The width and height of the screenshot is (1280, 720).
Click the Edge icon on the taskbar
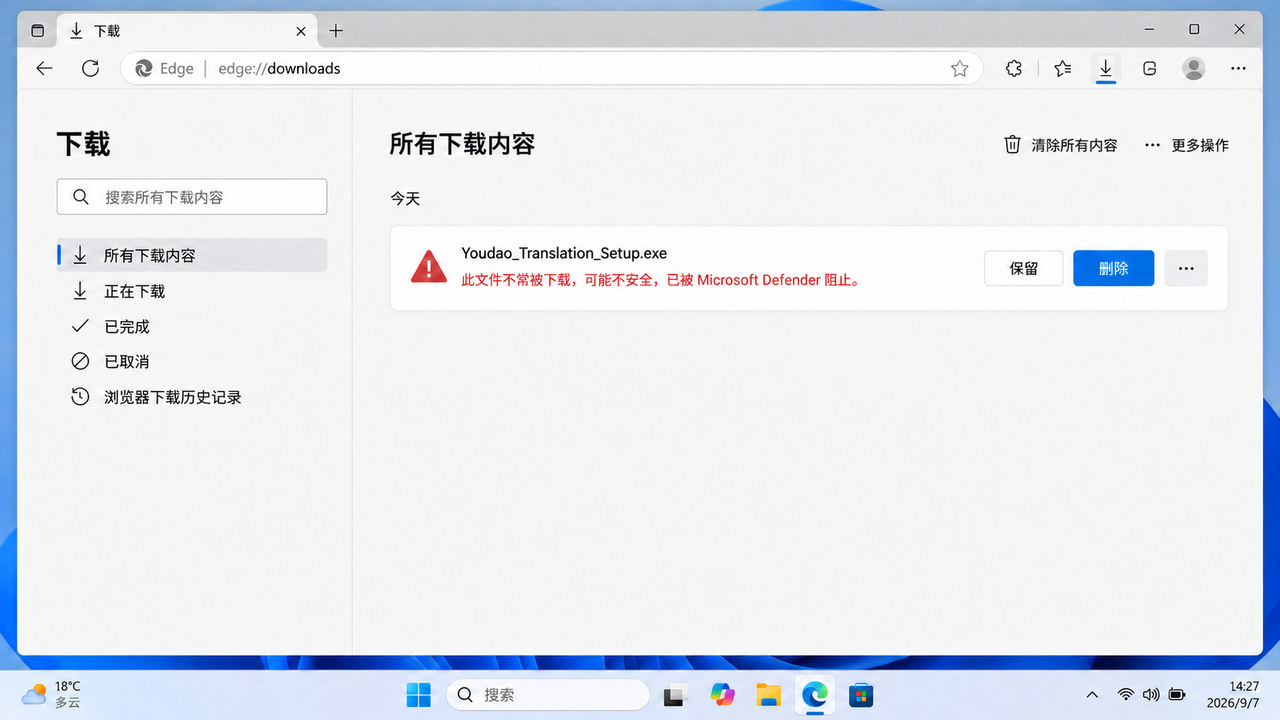pos(815,694)
